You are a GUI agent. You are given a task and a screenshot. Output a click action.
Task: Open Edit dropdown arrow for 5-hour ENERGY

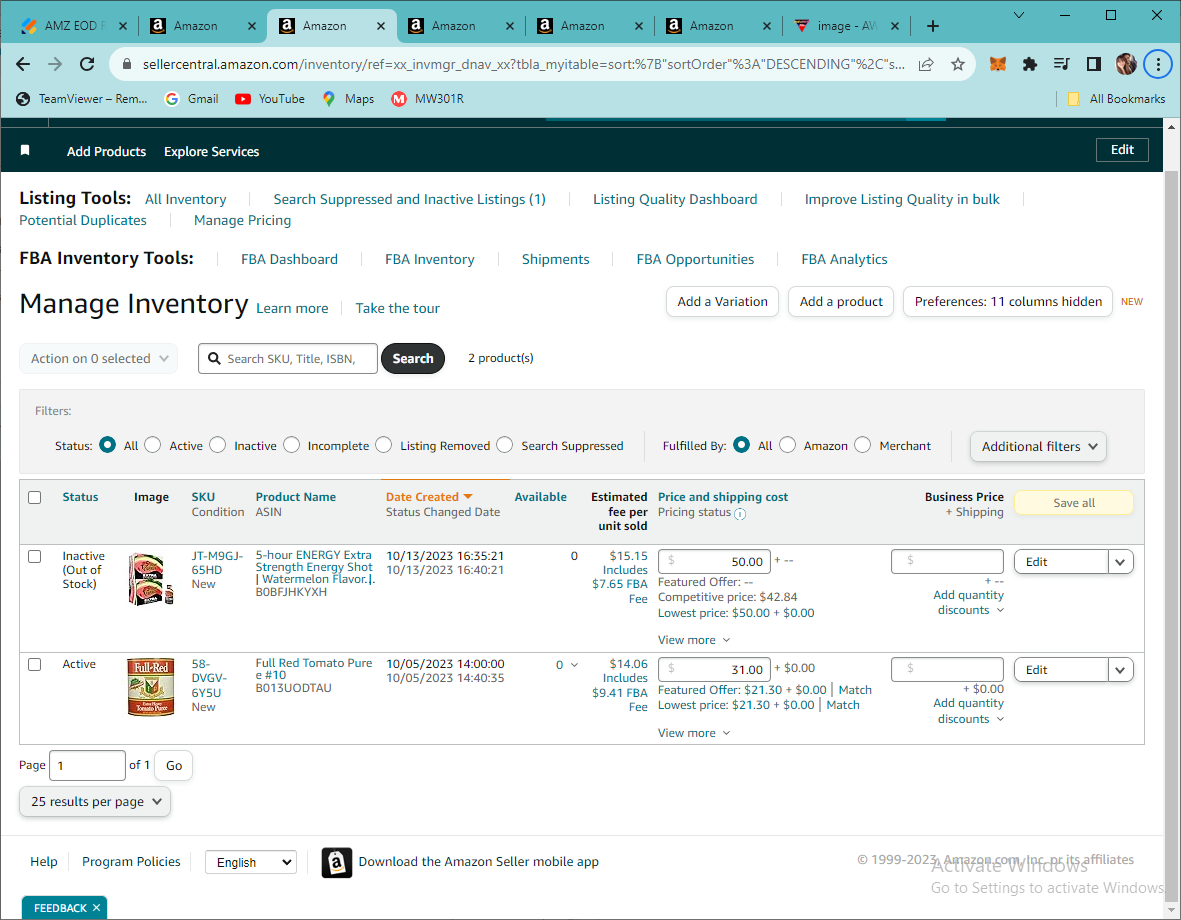1120,562
